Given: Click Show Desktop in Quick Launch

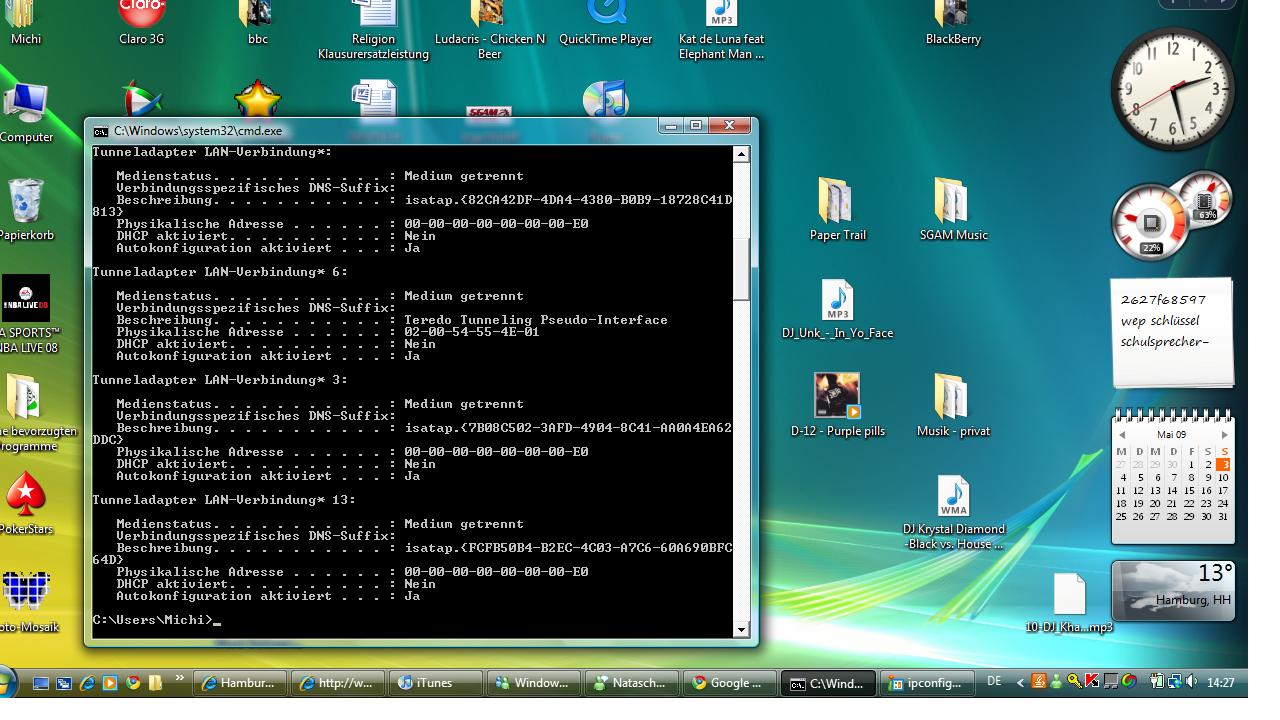Looking at the screenshot, I should point(41,683).
